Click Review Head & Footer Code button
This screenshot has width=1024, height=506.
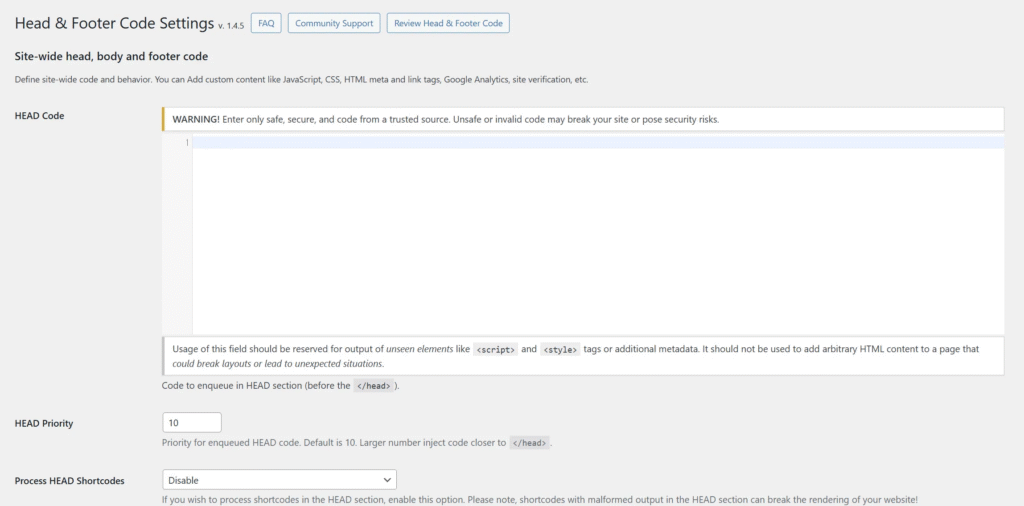(x=448, y=23)
